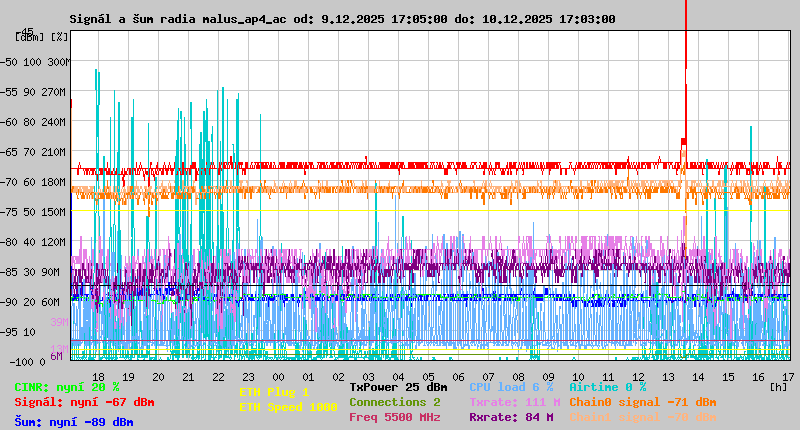Click the blue Šum legend label
Viewport: 800px width, 430px height.
point(74,422)
